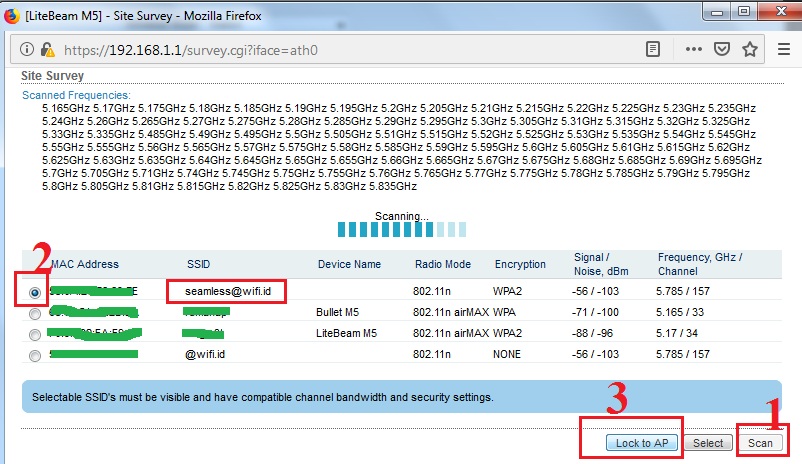Viewport: 802px width, 464px height.
Task: Click the seamless@wifi.id SSID text
Action: (x=228, y=291)
